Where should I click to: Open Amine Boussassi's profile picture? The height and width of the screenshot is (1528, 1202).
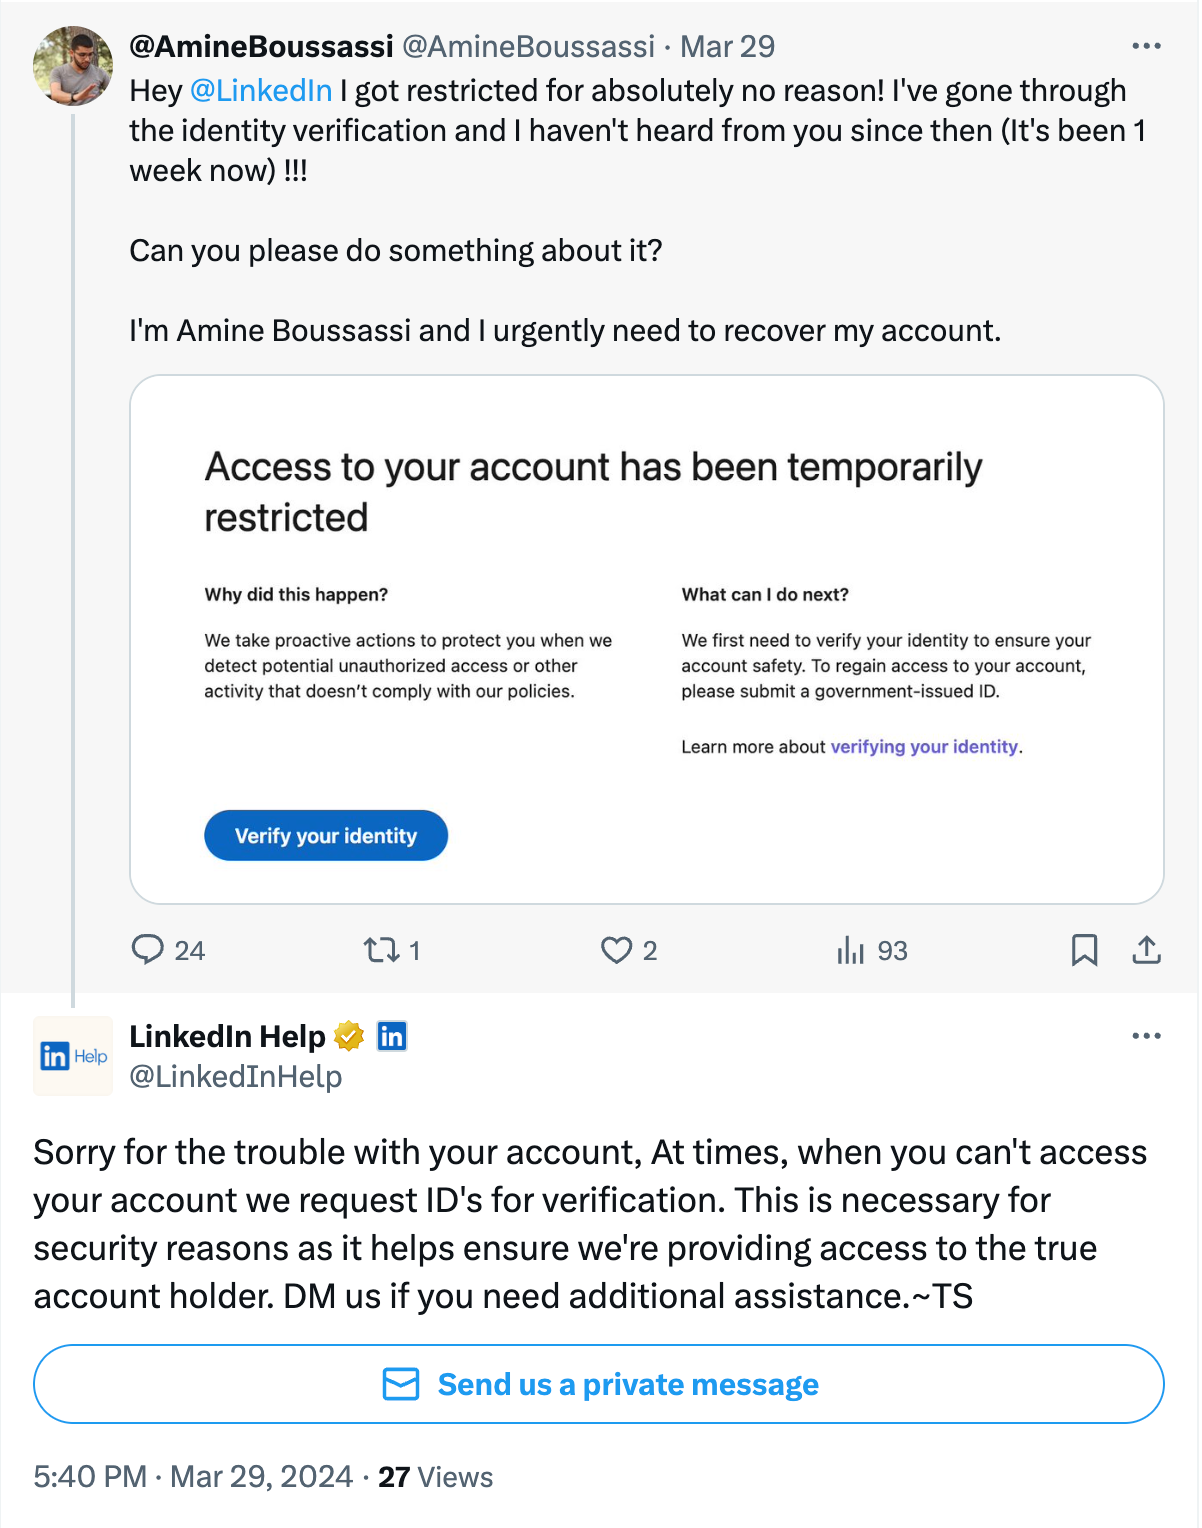(x=72, y=66)
